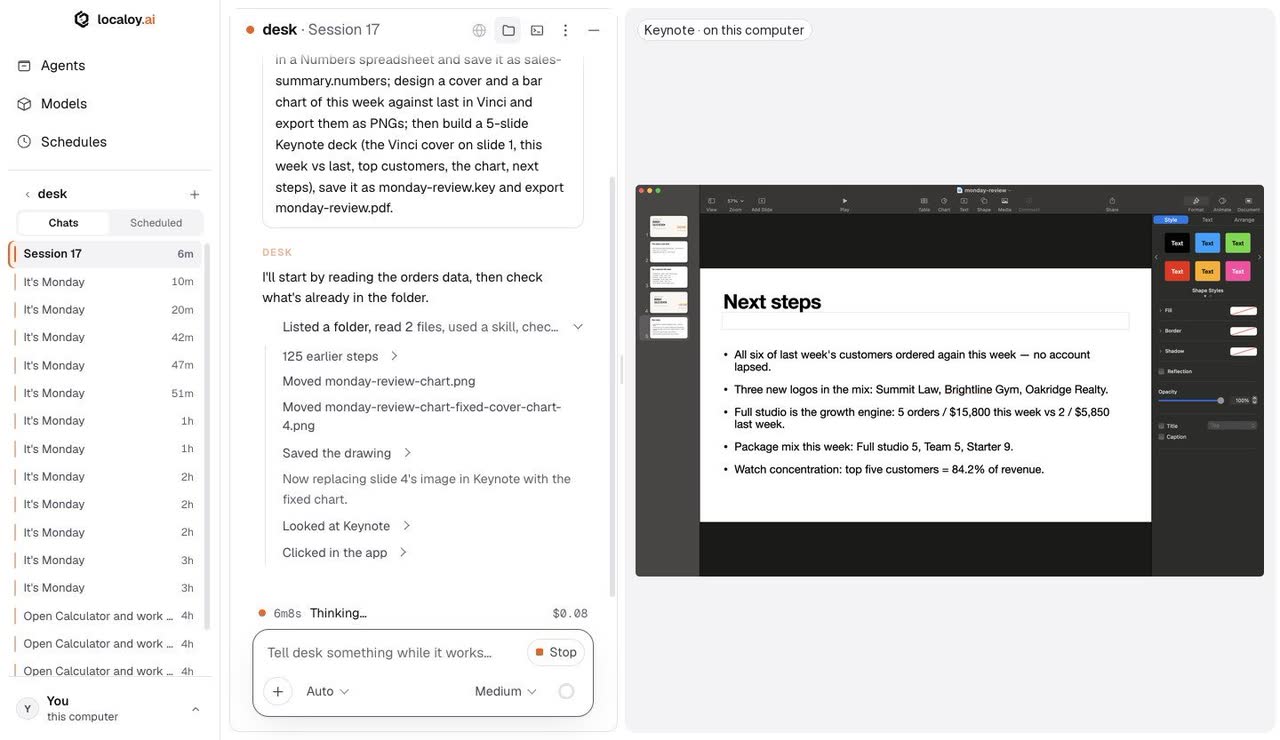1280x740 pixels.
Task: Click Keynote's Document toolbar icon
Action: [x=1248, y=201]
